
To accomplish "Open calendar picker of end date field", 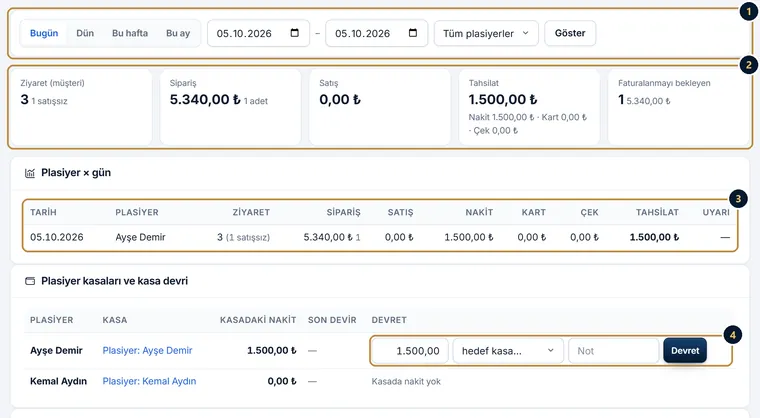I will (x=412, y=33).
